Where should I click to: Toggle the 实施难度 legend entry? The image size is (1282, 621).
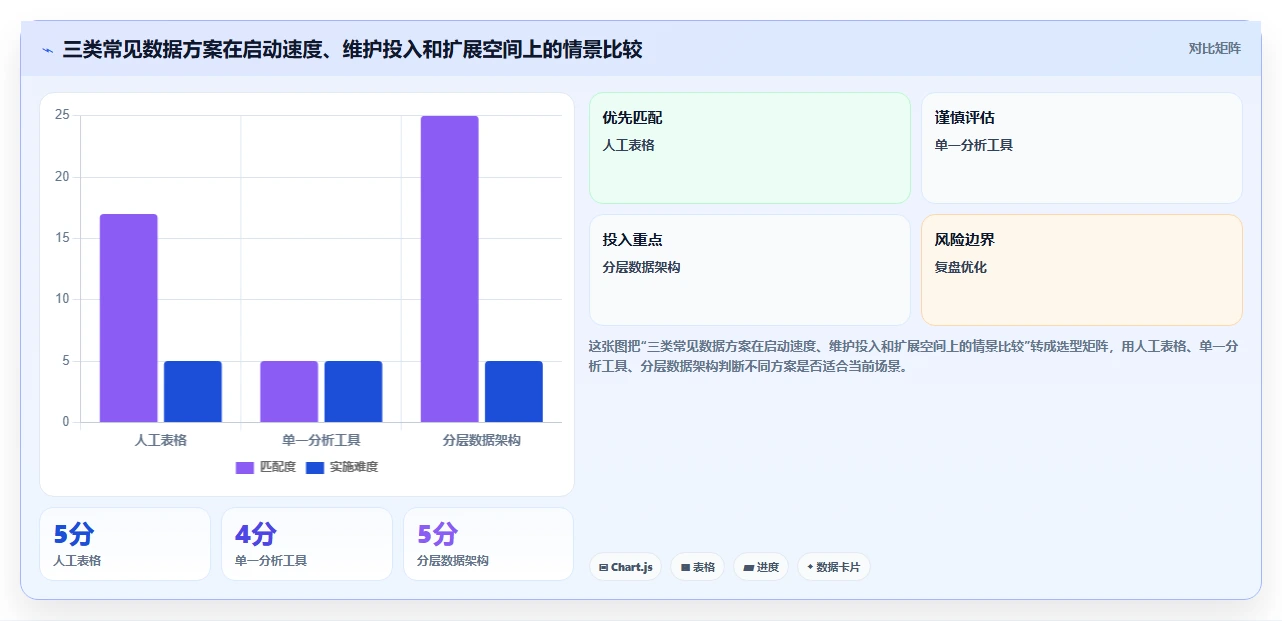click(x=342, y=467)
